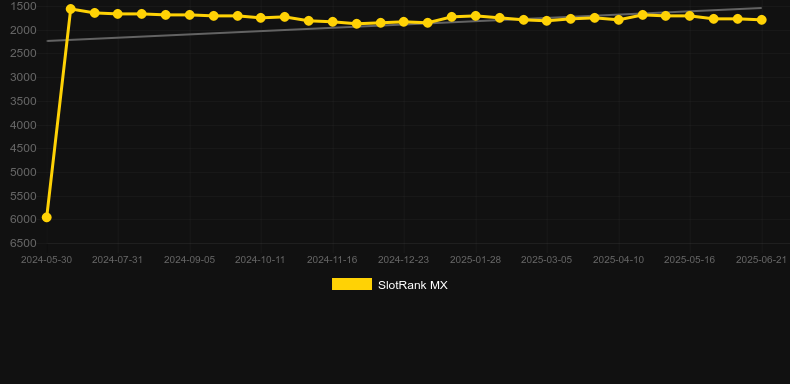The height and width of the screenshot is (384, 790).
Task: Click the yellow SlotRank MX legend swatch
Action: point(352,284)
